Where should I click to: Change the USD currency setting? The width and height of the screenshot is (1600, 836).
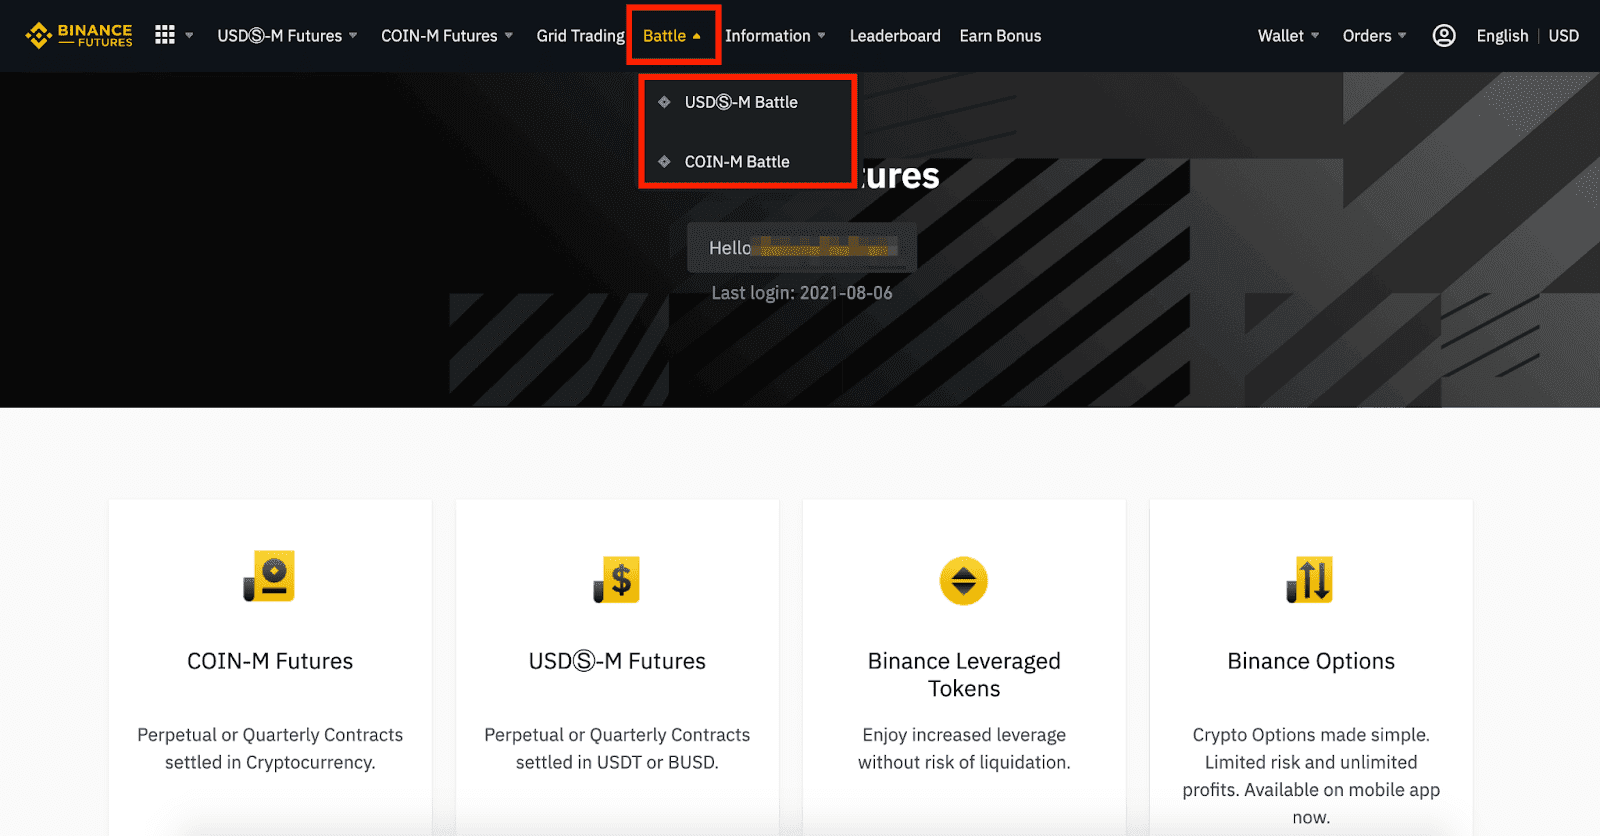click(x=1564, y=36)
